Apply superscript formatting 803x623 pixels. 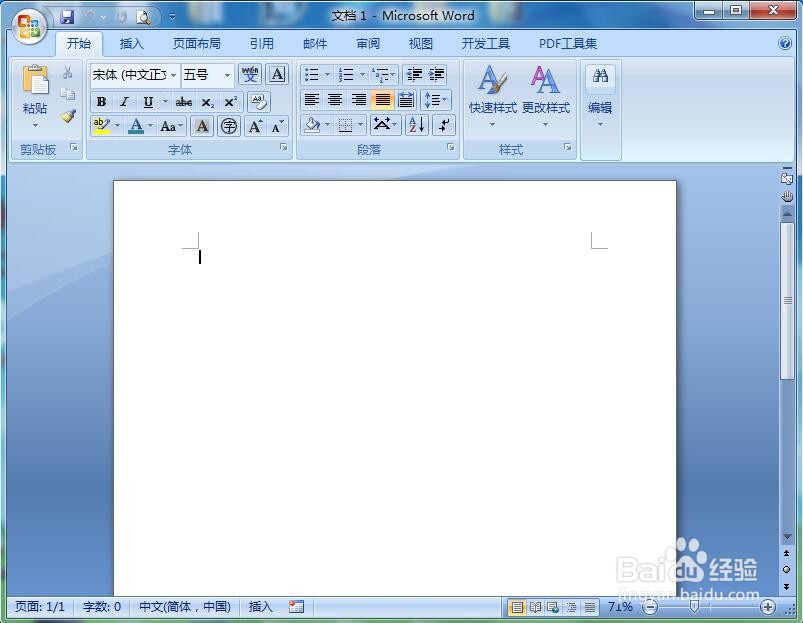click(x=231, y=102)
